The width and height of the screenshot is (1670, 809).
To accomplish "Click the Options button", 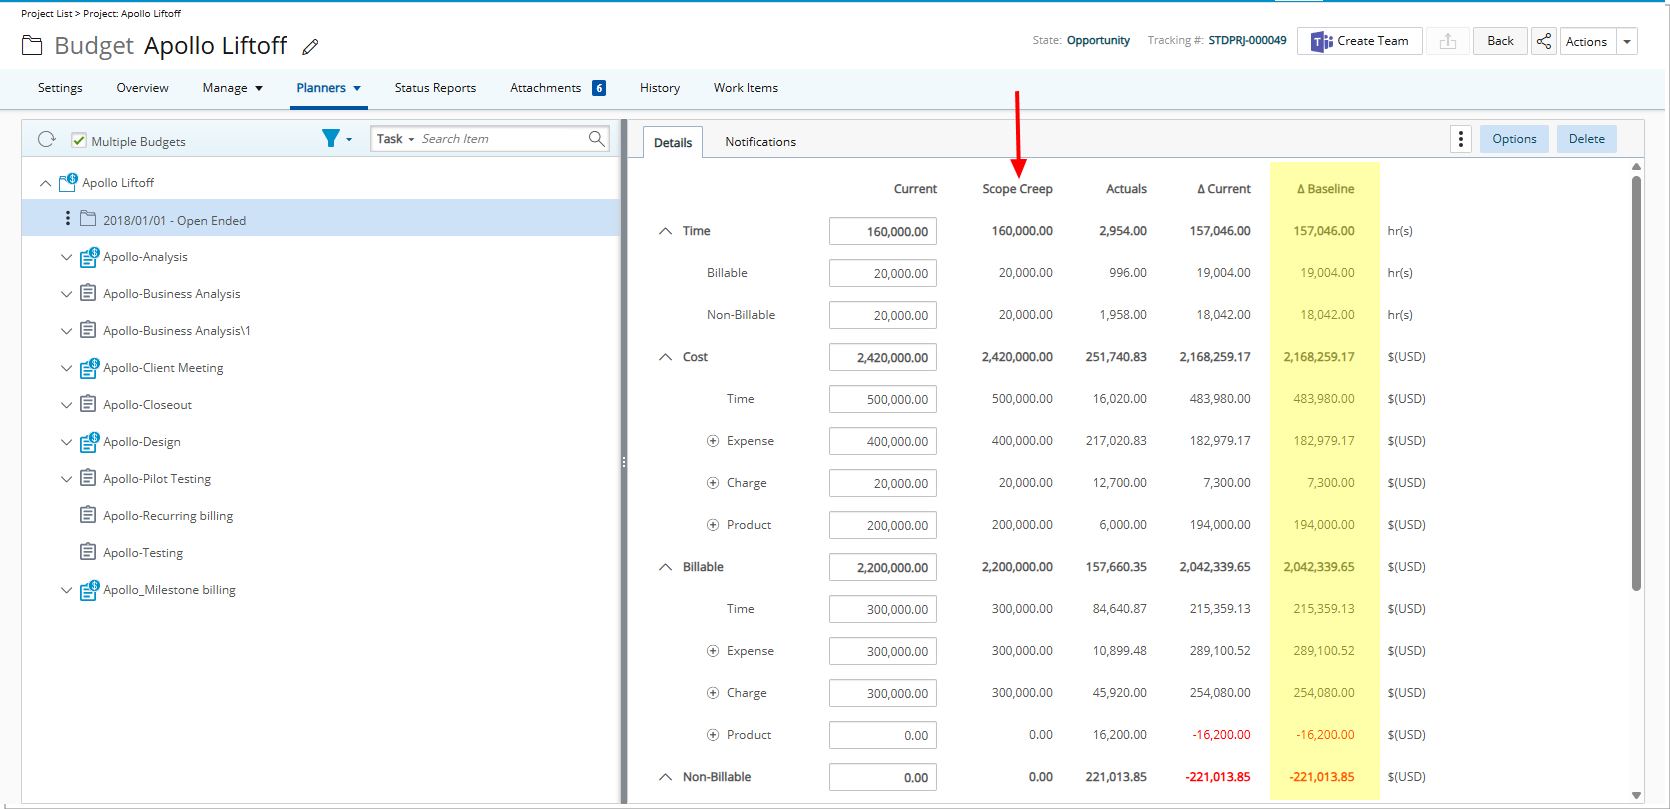I will pos(1514,139).
